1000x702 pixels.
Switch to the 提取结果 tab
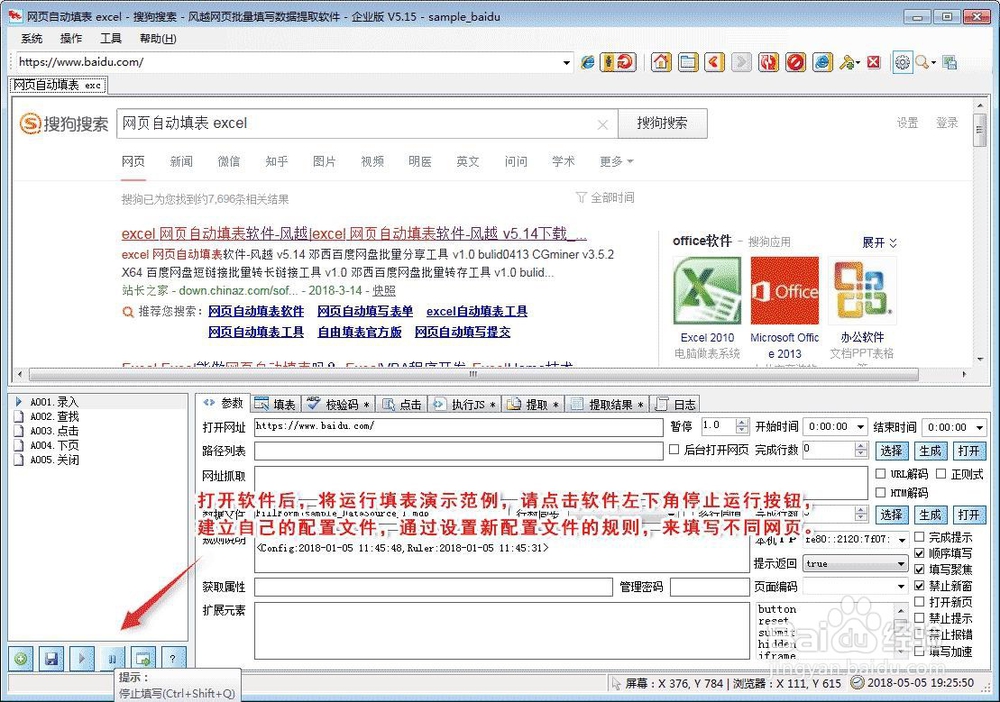click(x=607, y=404)
